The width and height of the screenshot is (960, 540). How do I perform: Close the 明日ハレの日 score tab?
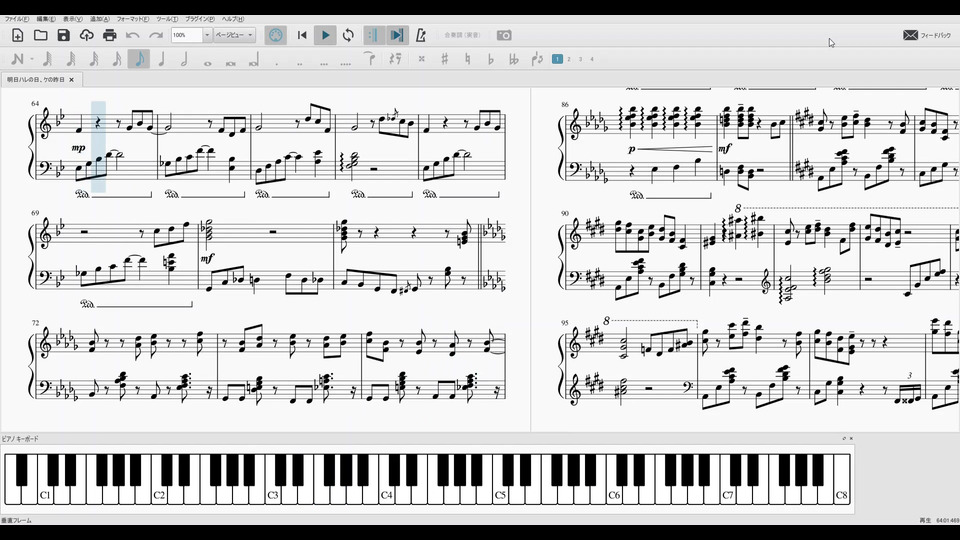tap(72, 80)
